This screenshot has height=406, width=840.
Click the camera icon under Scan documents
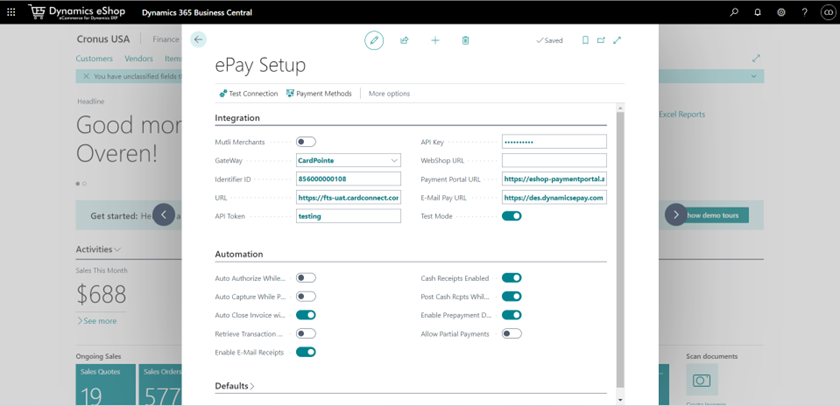coord(701,380)
